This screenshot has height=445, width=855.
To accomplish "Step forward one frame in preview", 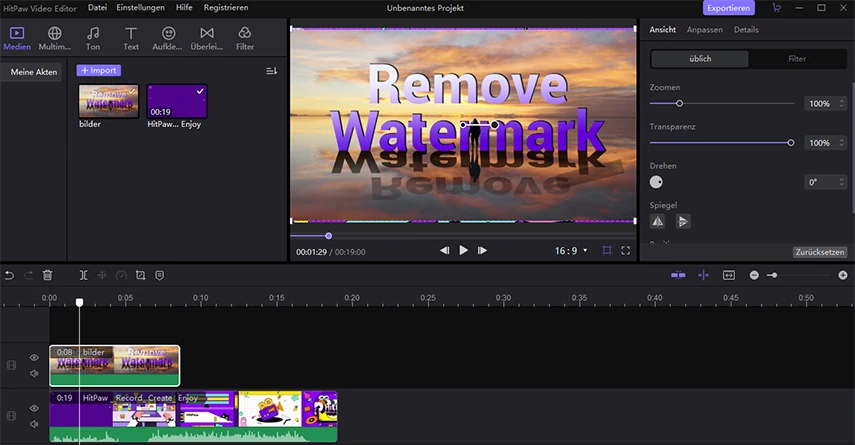I will click(x=482, y=250).
